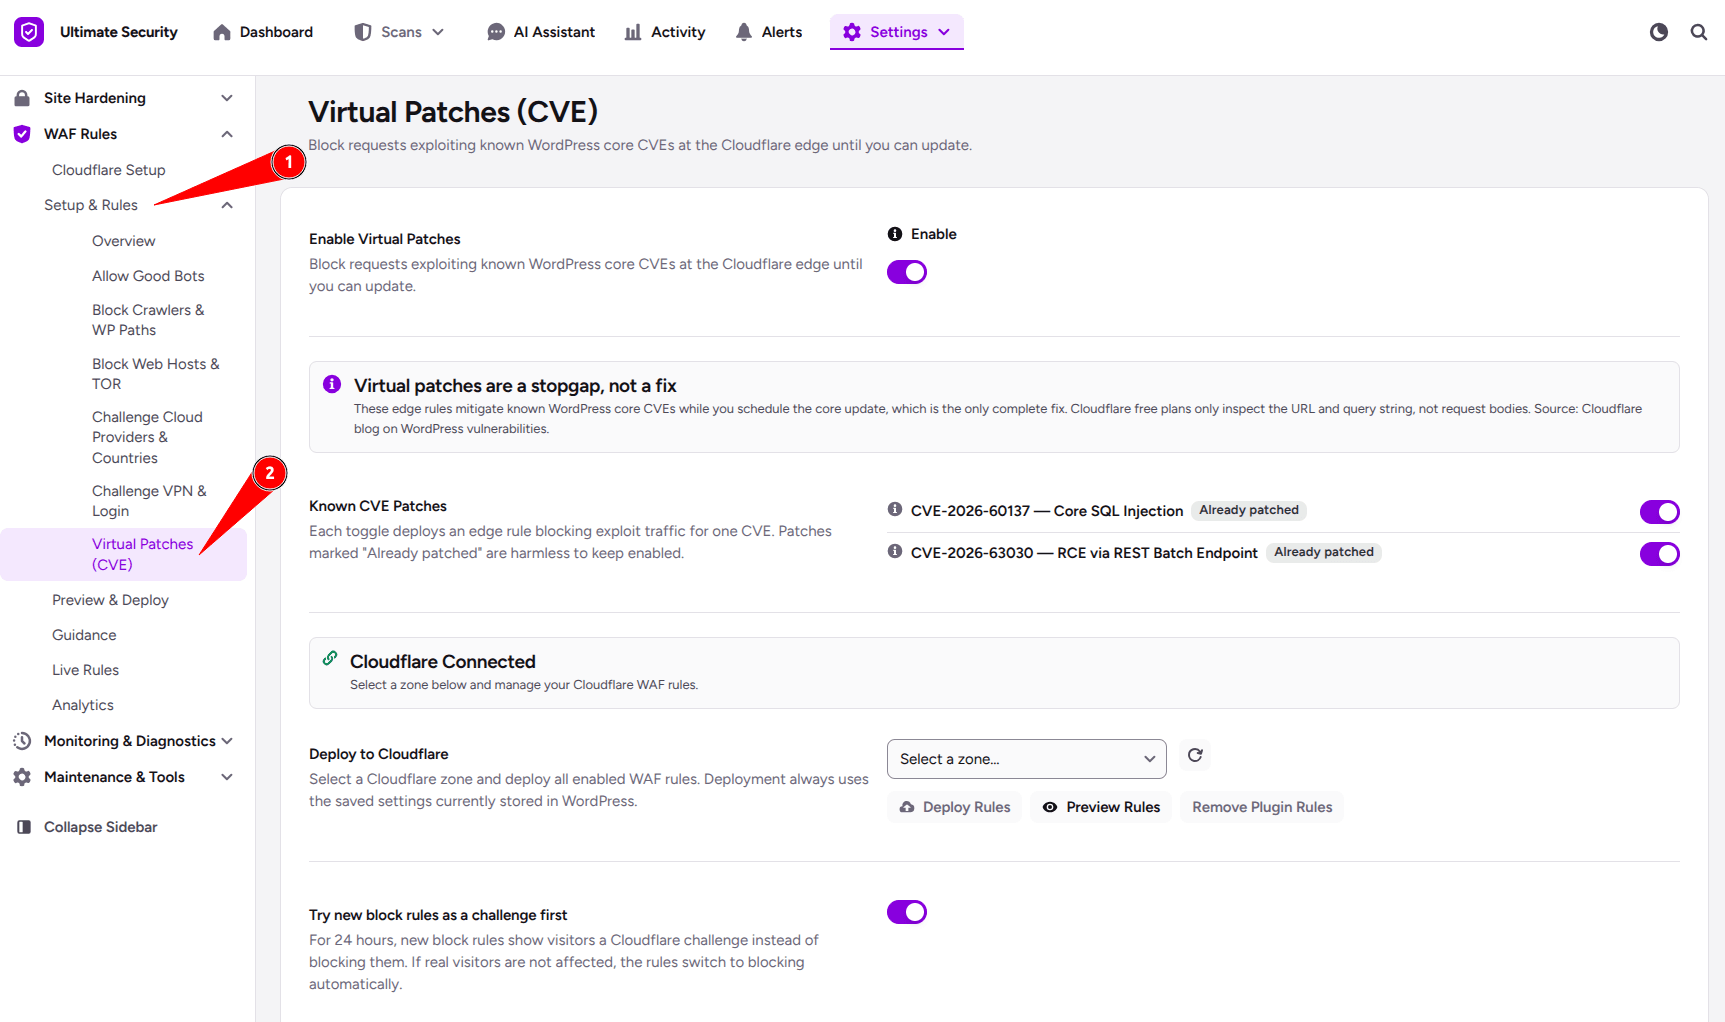This screenshot has width=1725, height=1022.
Task: Click the Ultimate Security shield logo
Action: click(29, 32)
